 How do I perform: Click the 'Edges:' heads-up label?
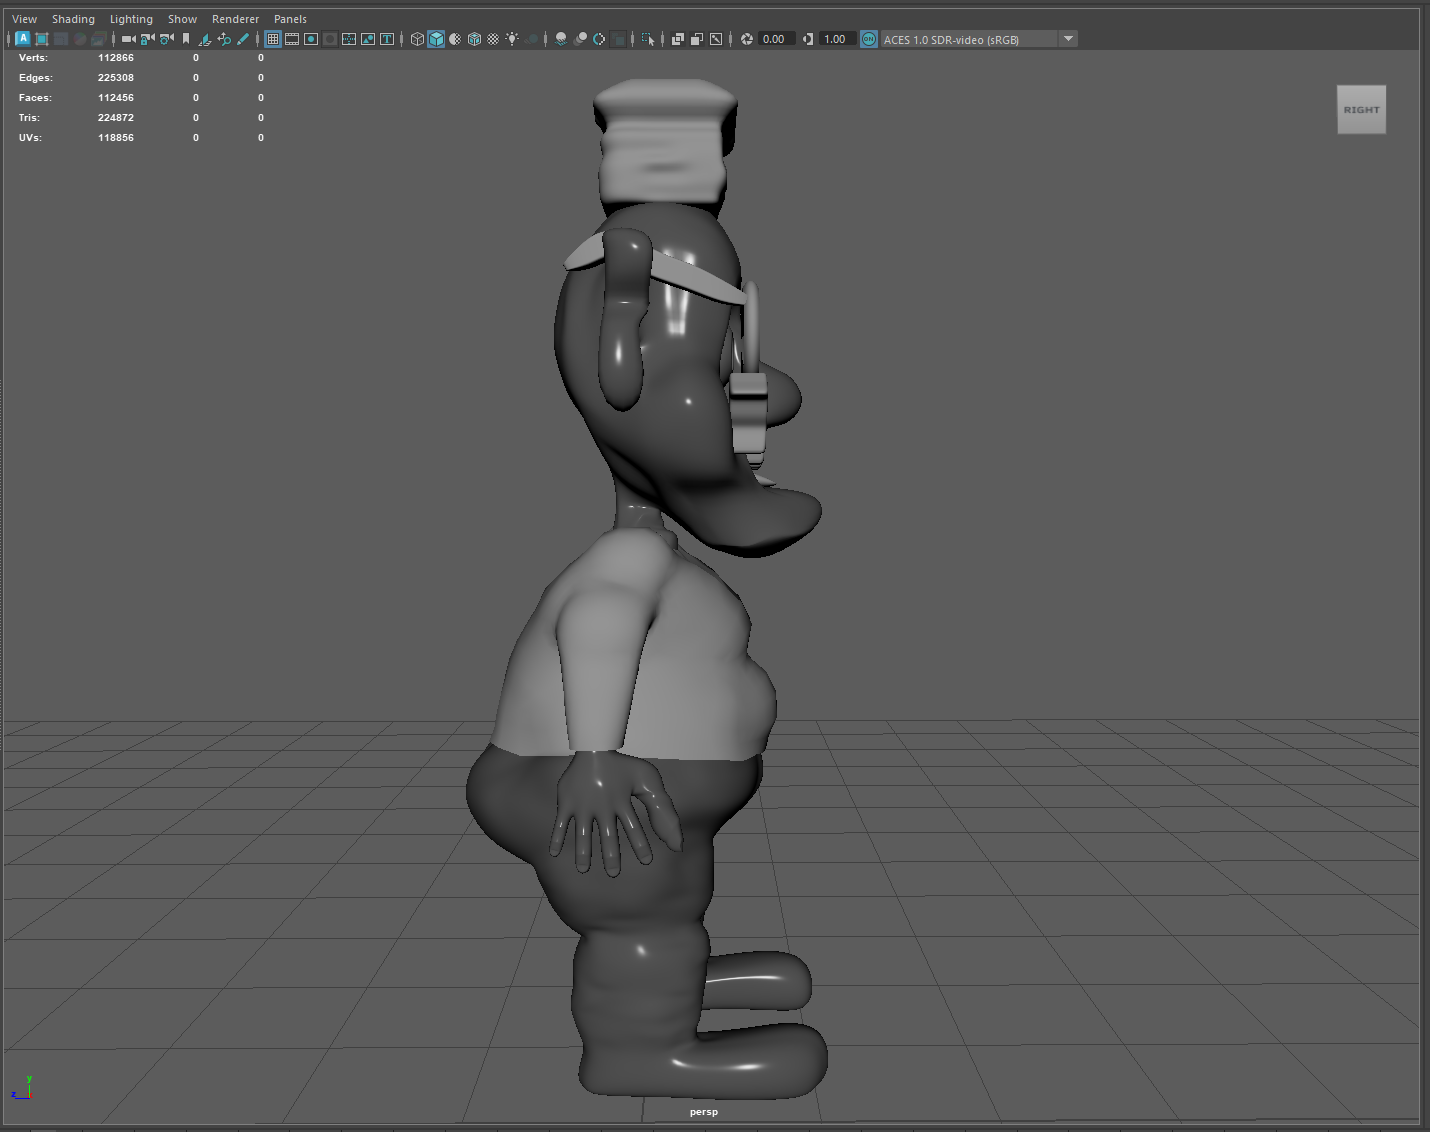click(36, 78)
